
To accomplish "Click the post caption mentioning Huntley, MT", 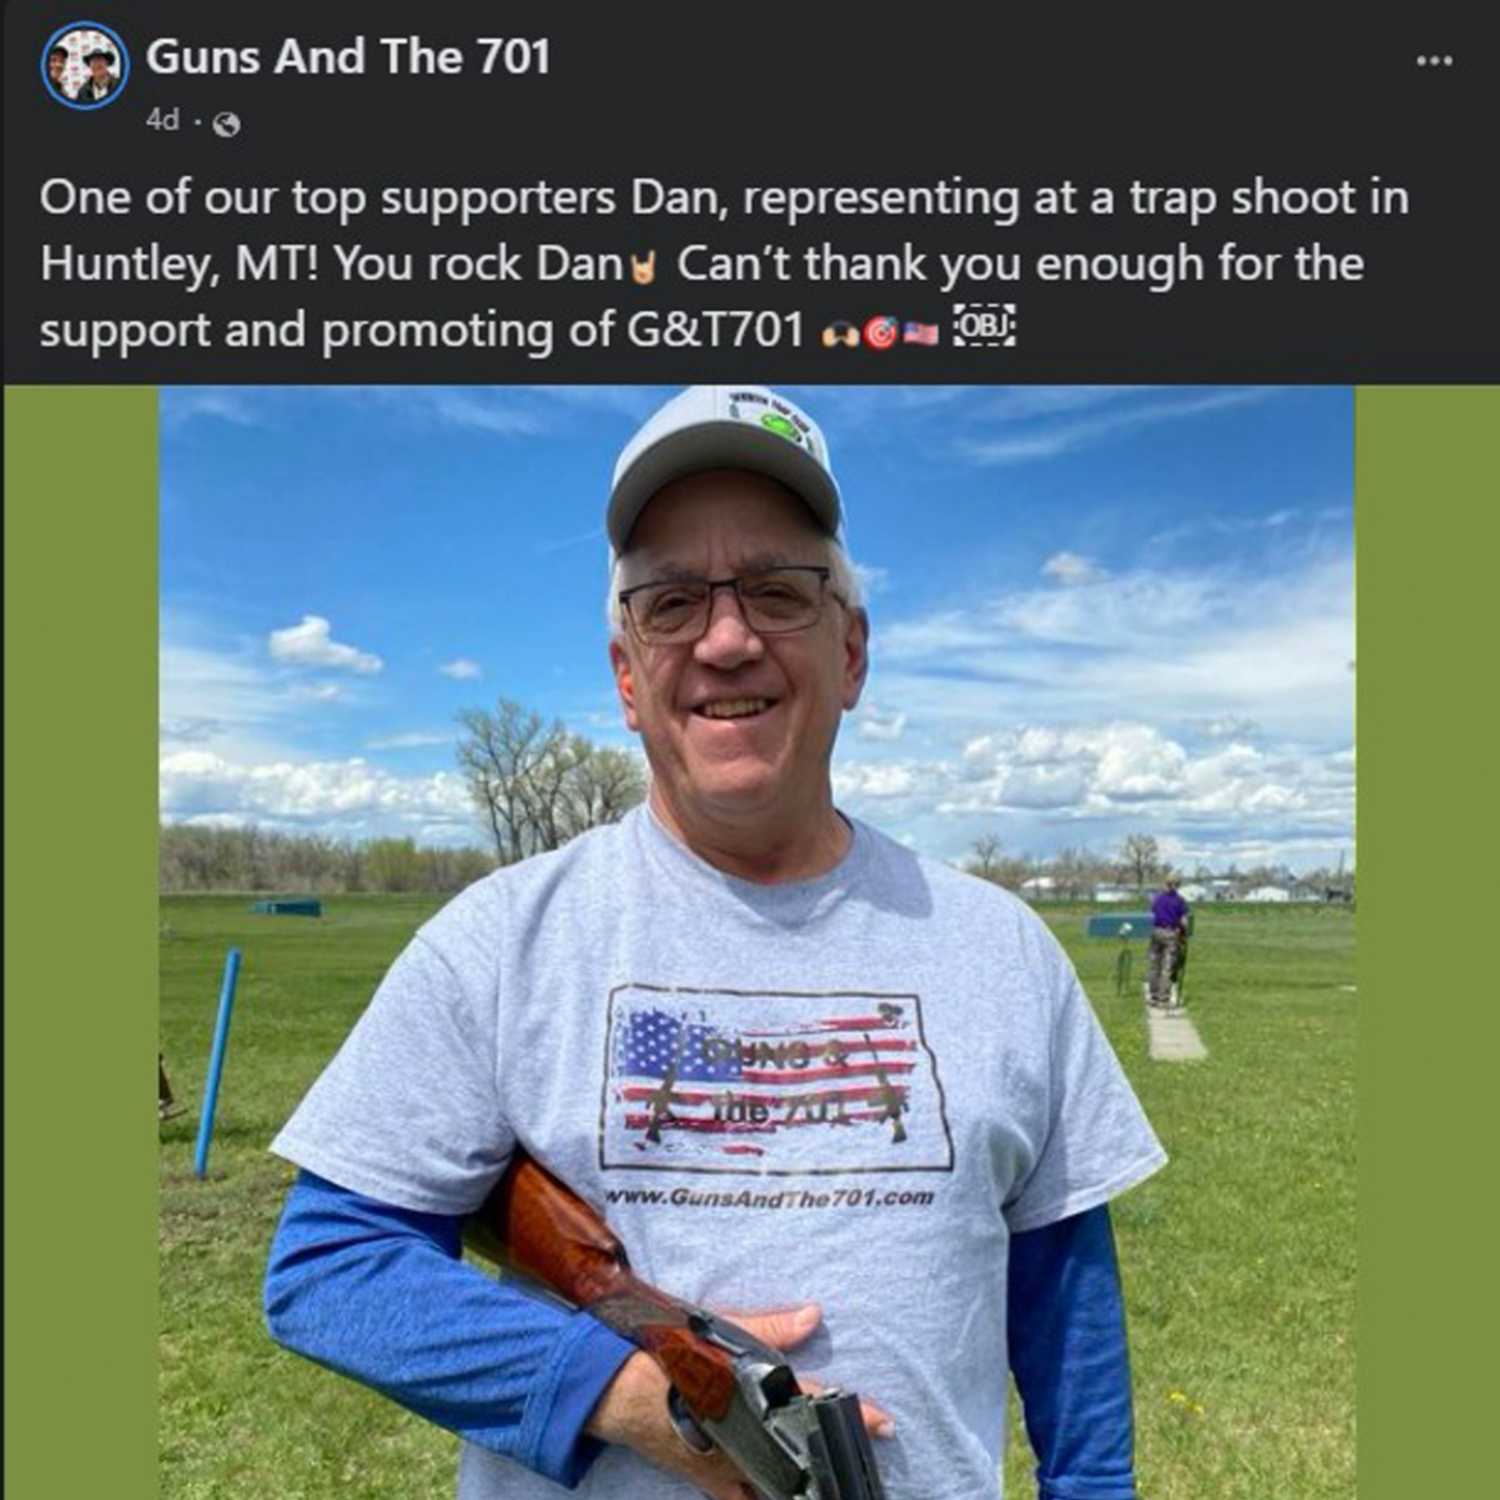I will (x=724, y=264).
